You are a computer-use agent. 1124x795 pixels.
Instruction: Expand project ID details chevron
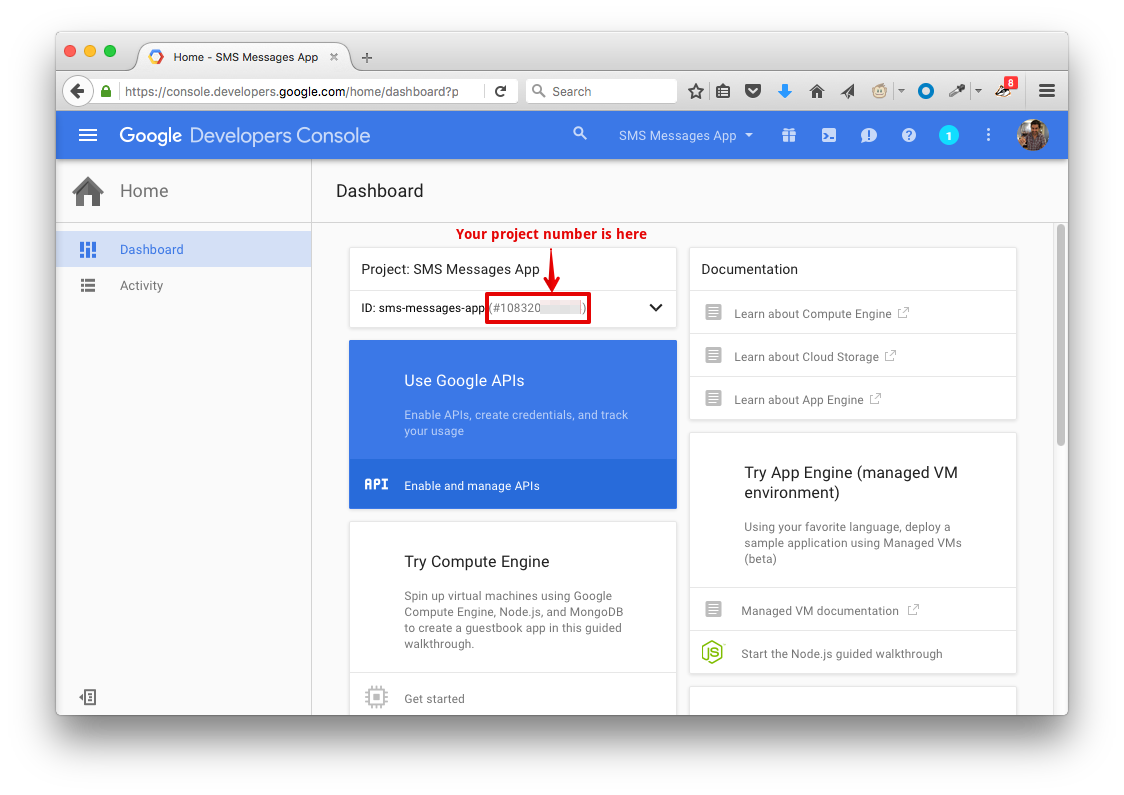click(x=655, y=308)
